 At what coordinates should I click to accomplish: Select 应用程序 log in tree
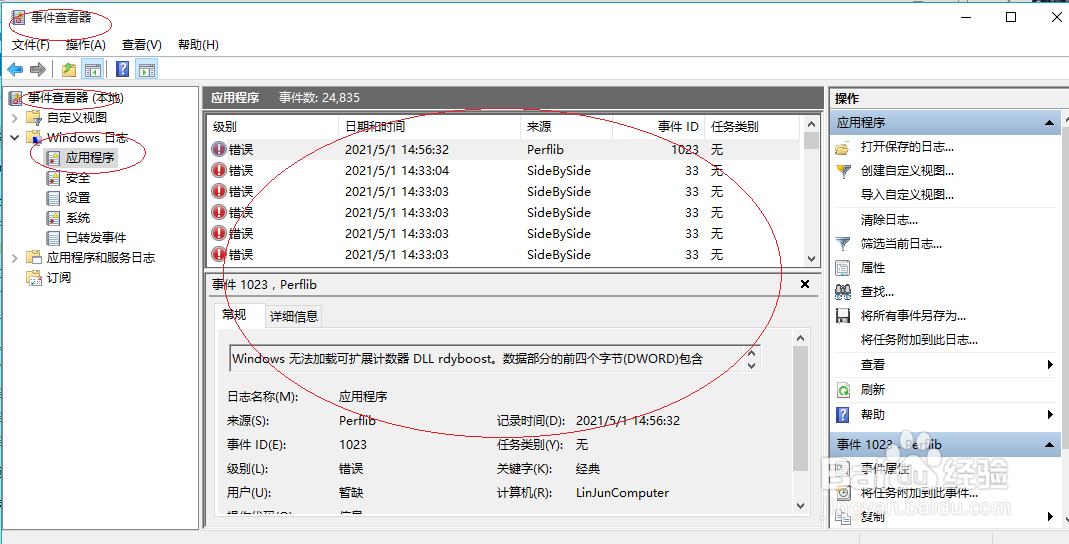click(89, 158)
